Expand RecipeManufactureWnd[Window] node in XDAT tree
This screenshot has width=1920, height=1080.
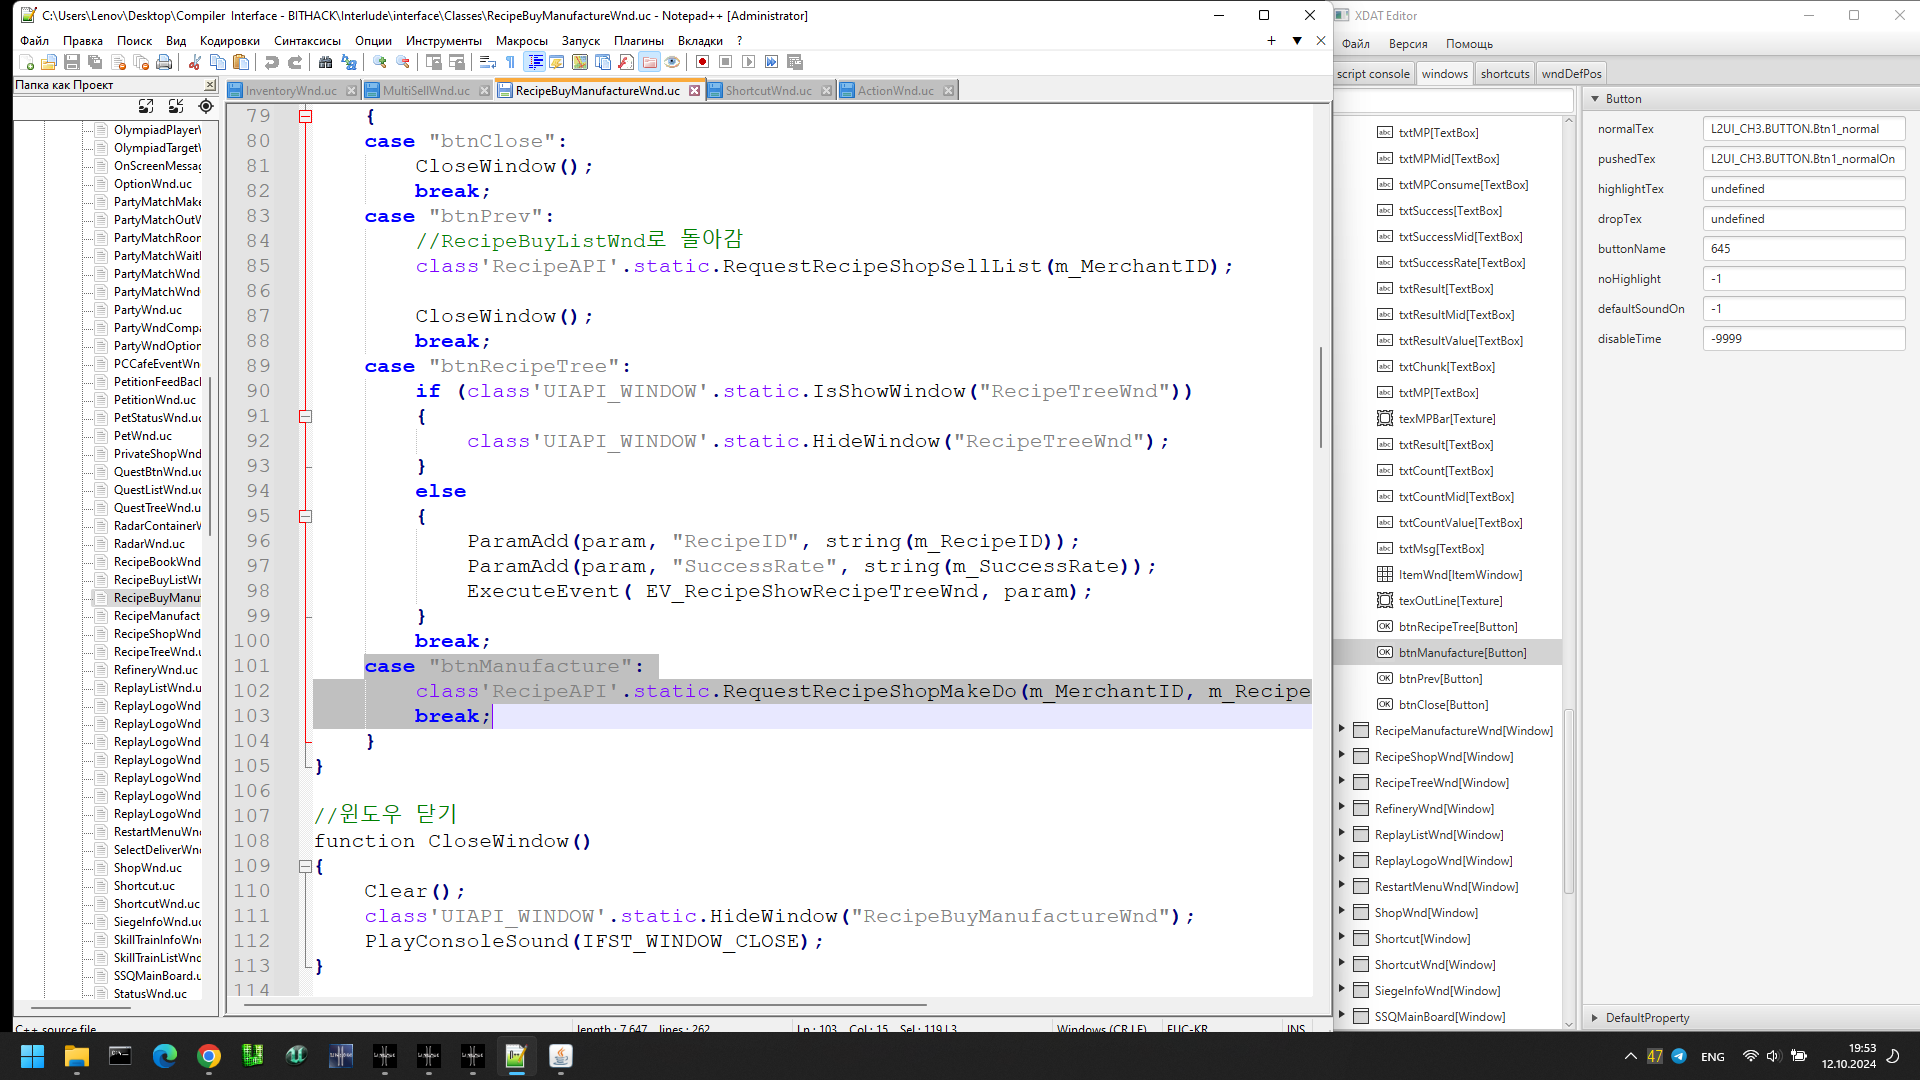tap(1342, 730)
